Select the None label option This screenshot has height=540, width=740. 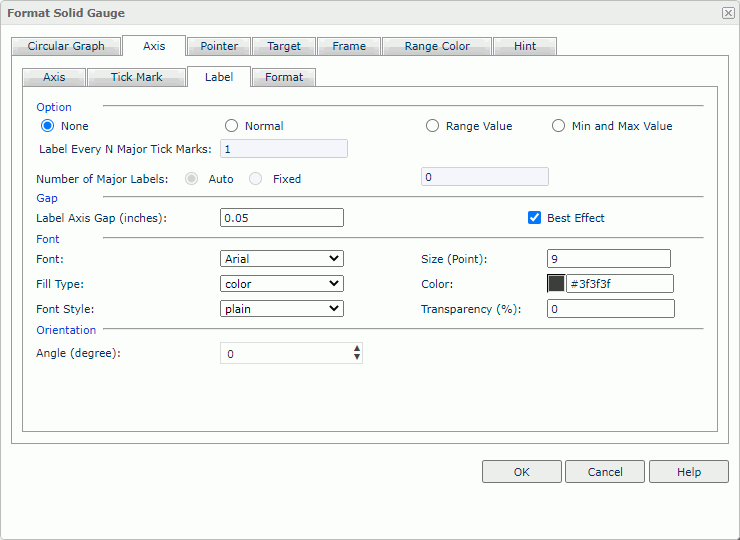coord(47,126)
